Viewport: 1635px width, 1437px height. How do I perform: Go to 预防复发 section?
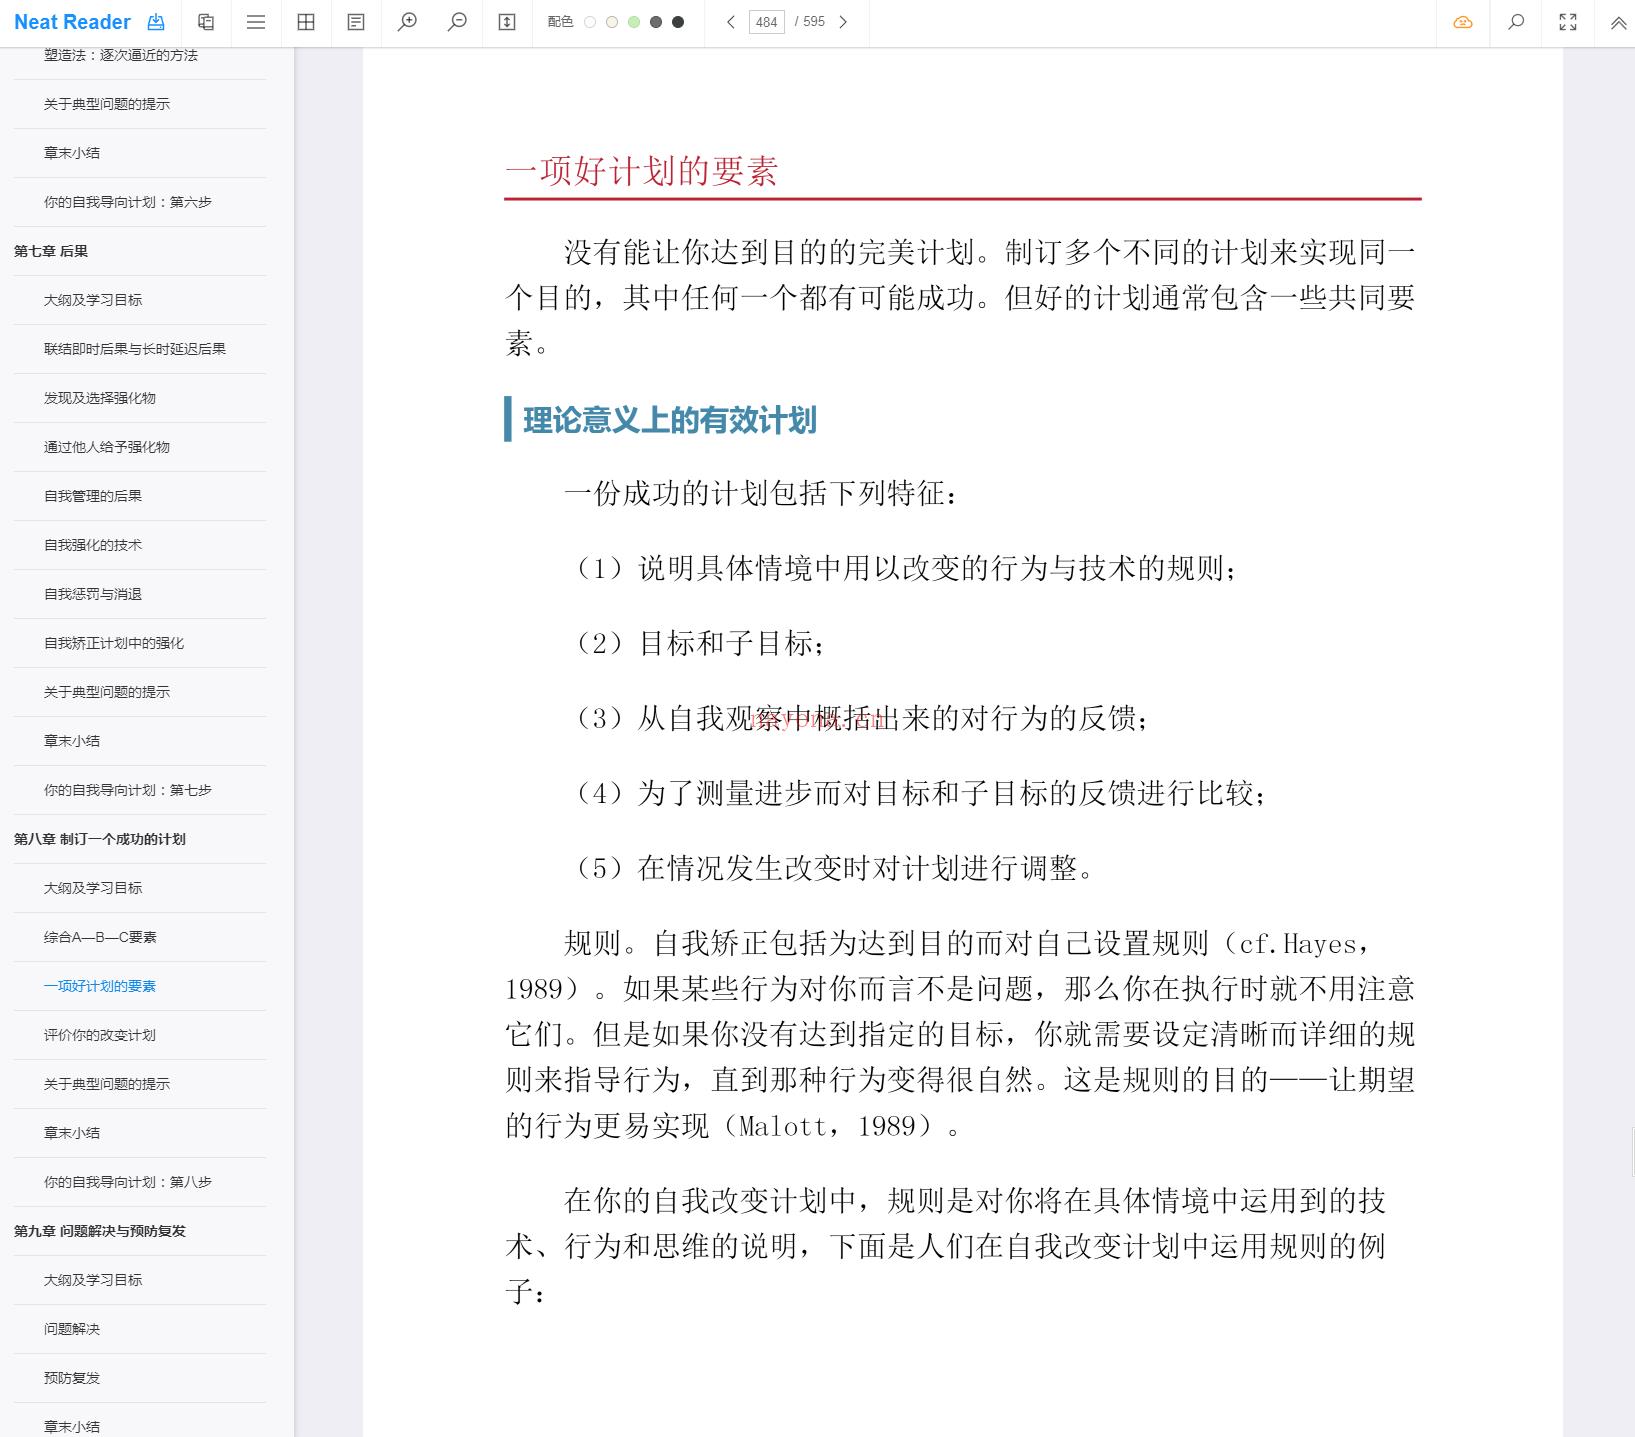tap(72, 1378)
